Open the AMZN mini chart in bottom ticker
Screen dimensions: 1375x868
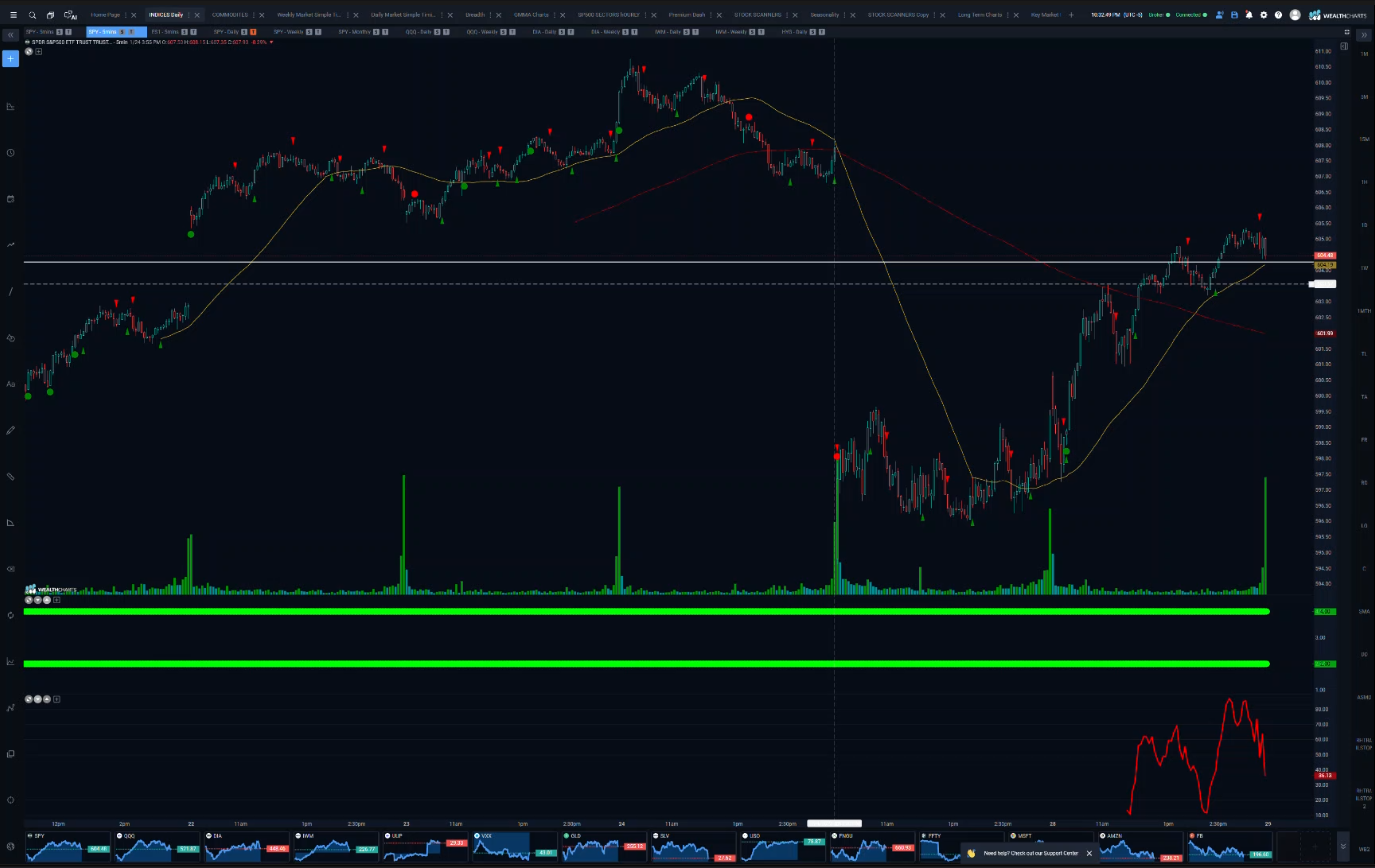point(1141,847)
